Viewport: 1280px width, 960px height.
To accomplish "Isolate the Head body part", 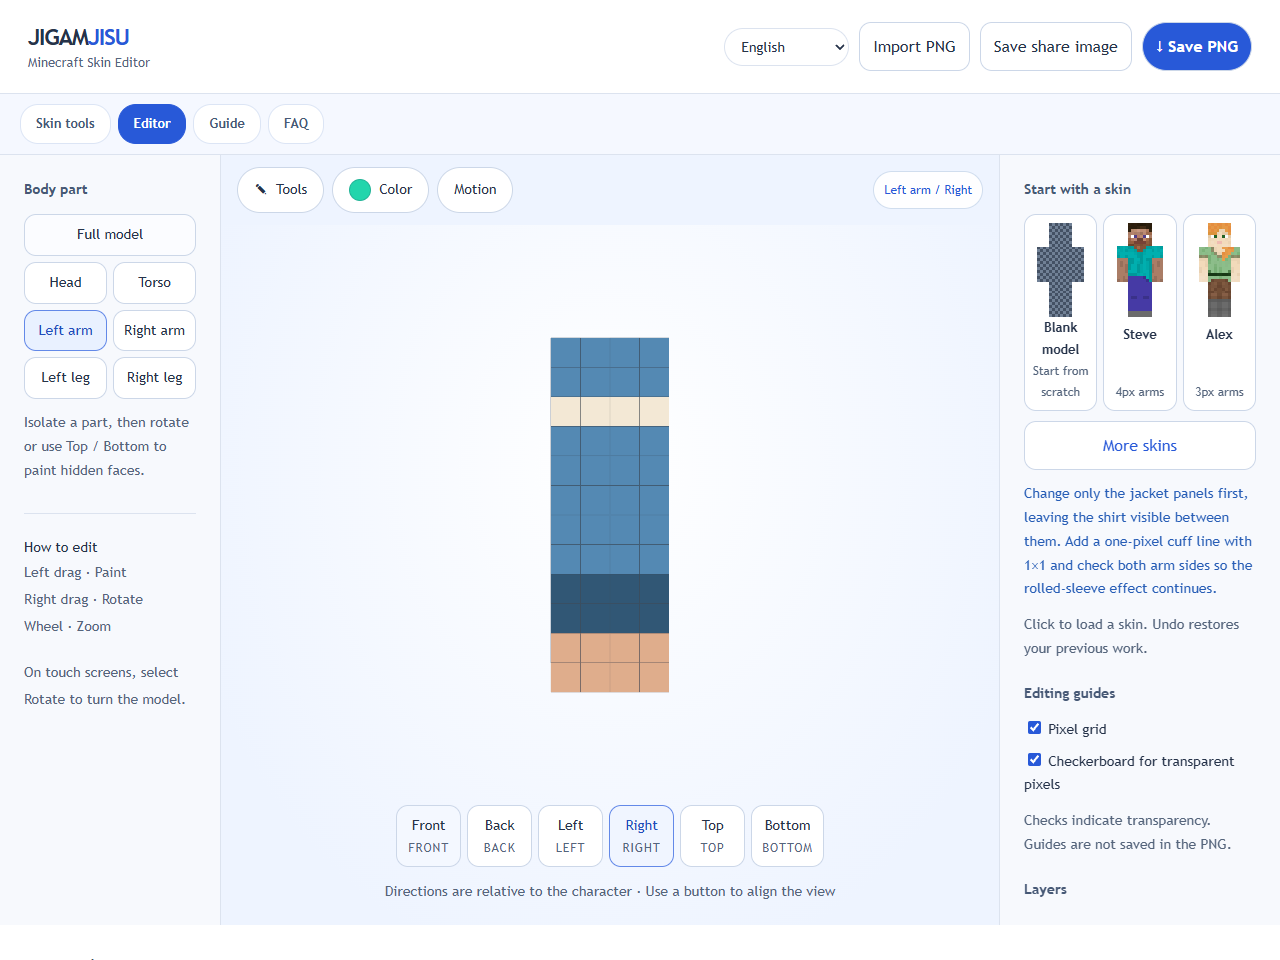I will tap(66, 283).
